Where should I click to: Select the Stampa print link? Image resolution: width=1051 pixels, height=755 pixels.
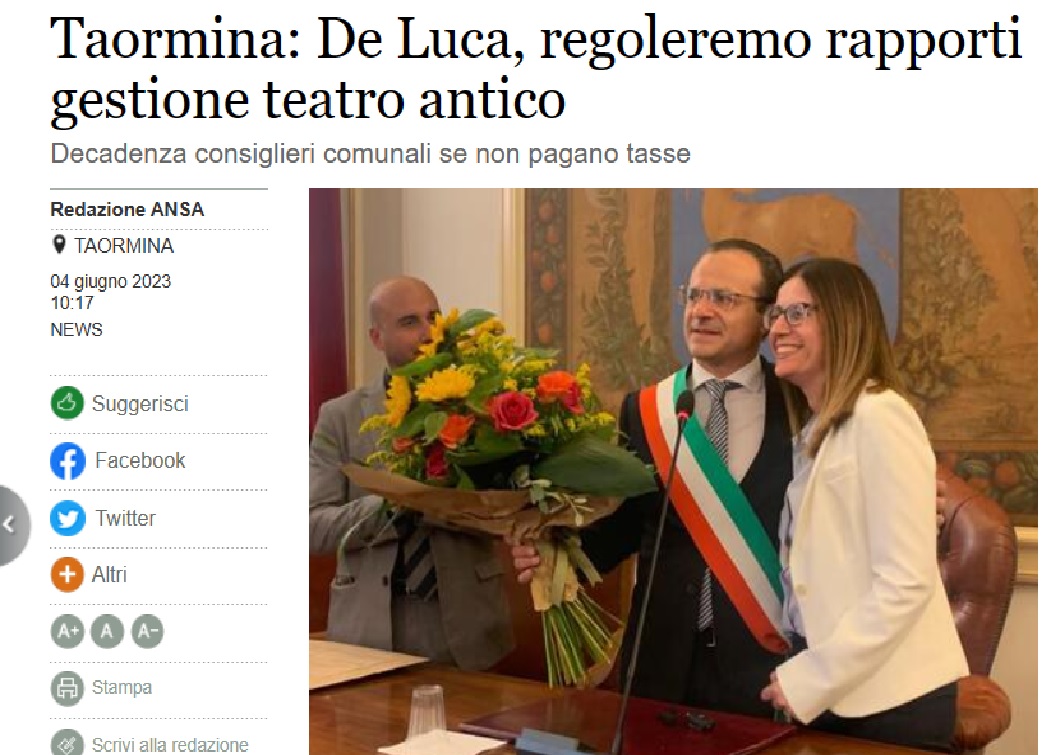(x=122, y=687)
